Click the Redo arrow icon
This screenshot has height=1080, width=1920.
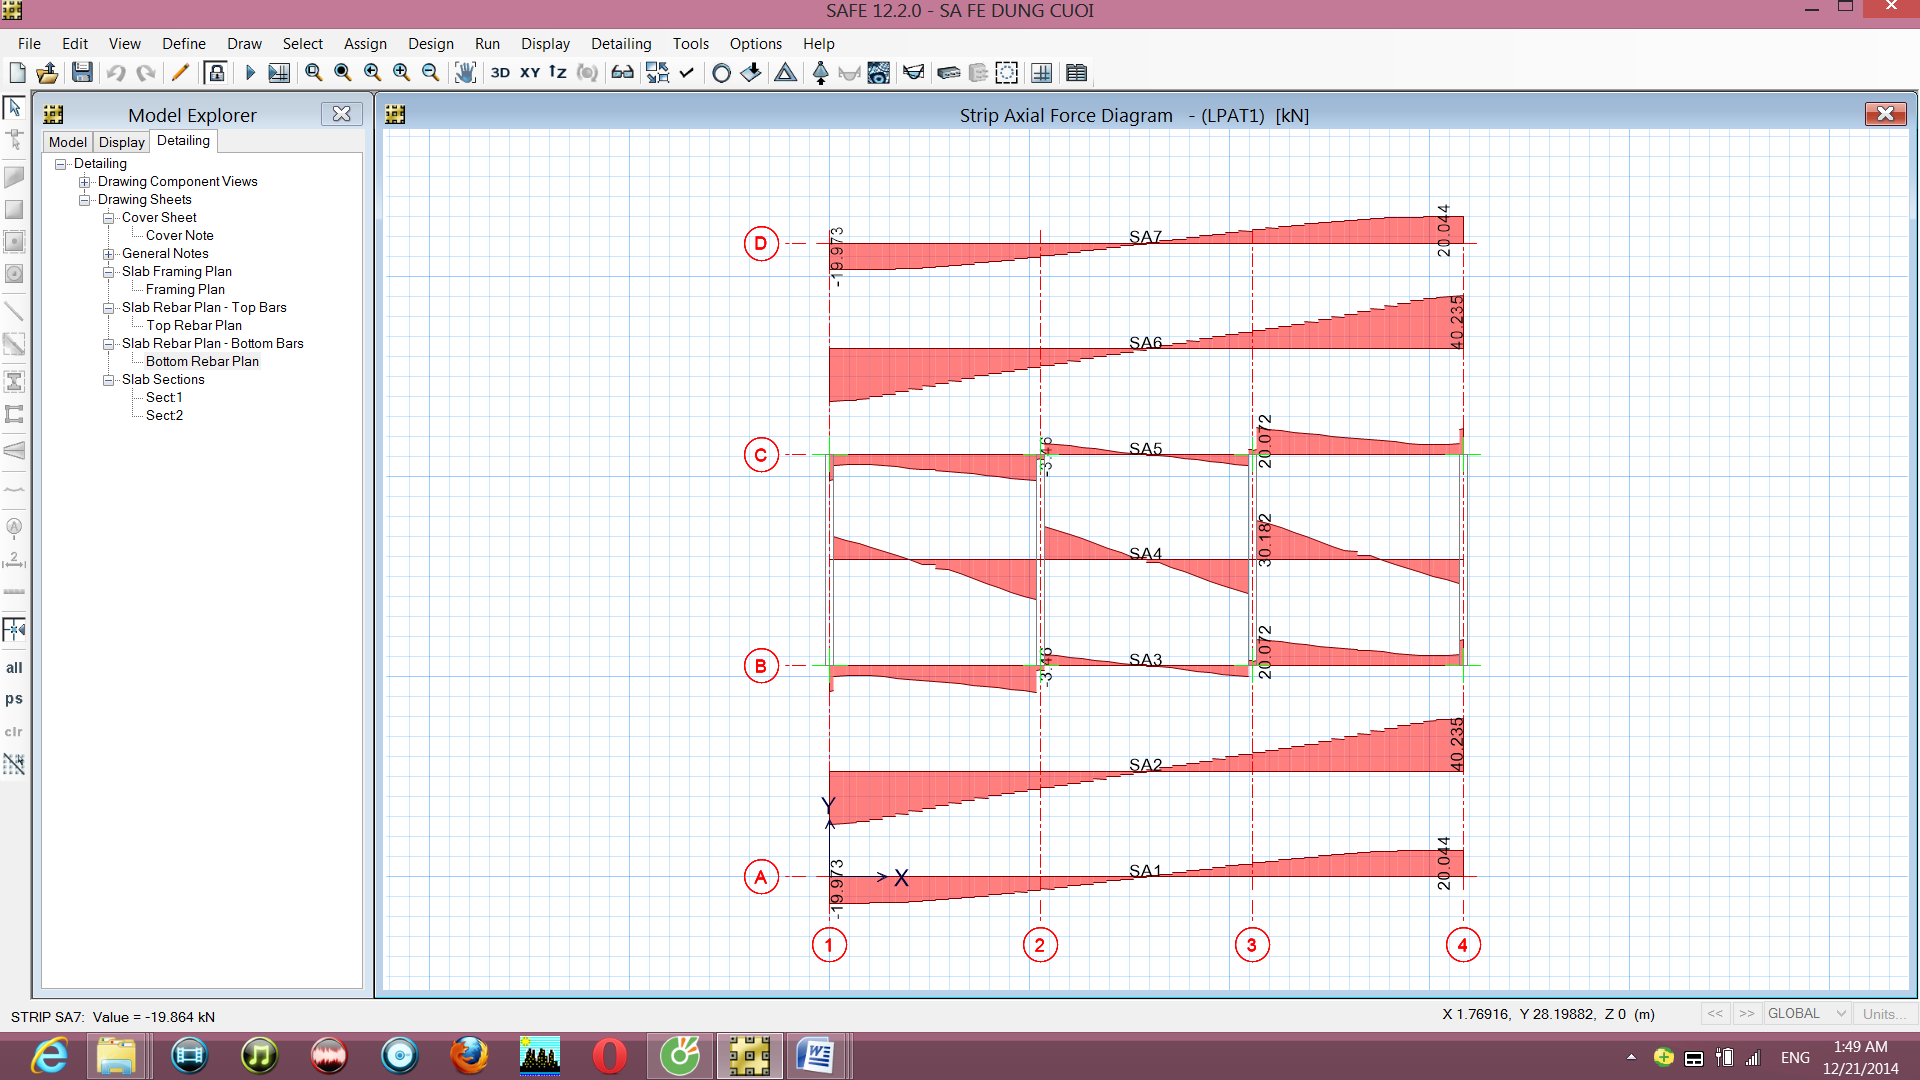[146, 73]
